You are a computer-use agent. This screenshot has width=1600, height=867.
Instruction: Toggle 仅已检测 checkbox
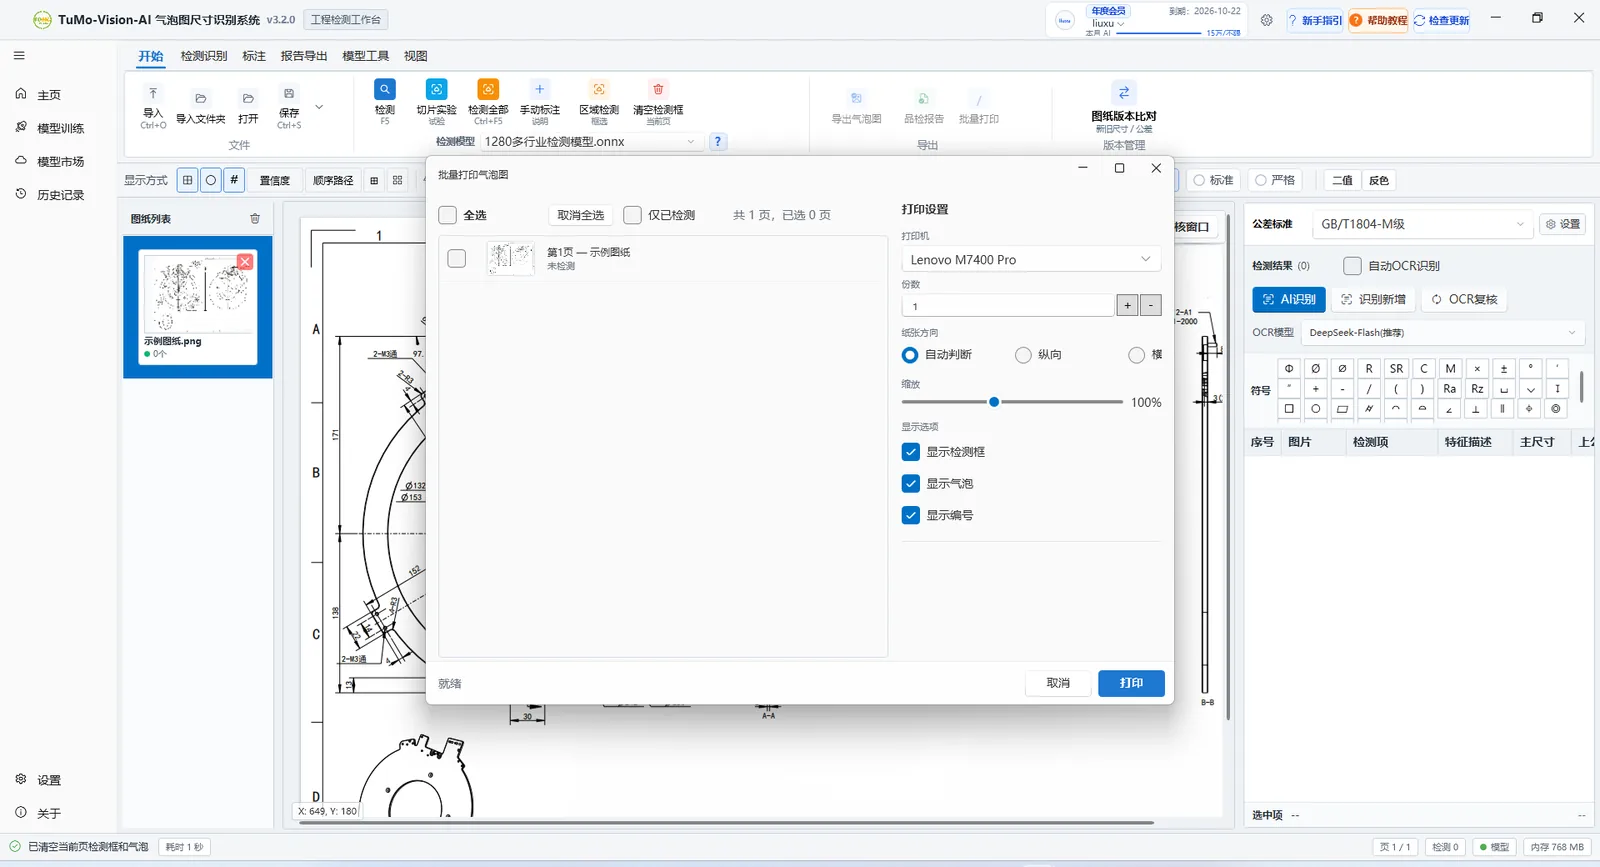(632, 215)
